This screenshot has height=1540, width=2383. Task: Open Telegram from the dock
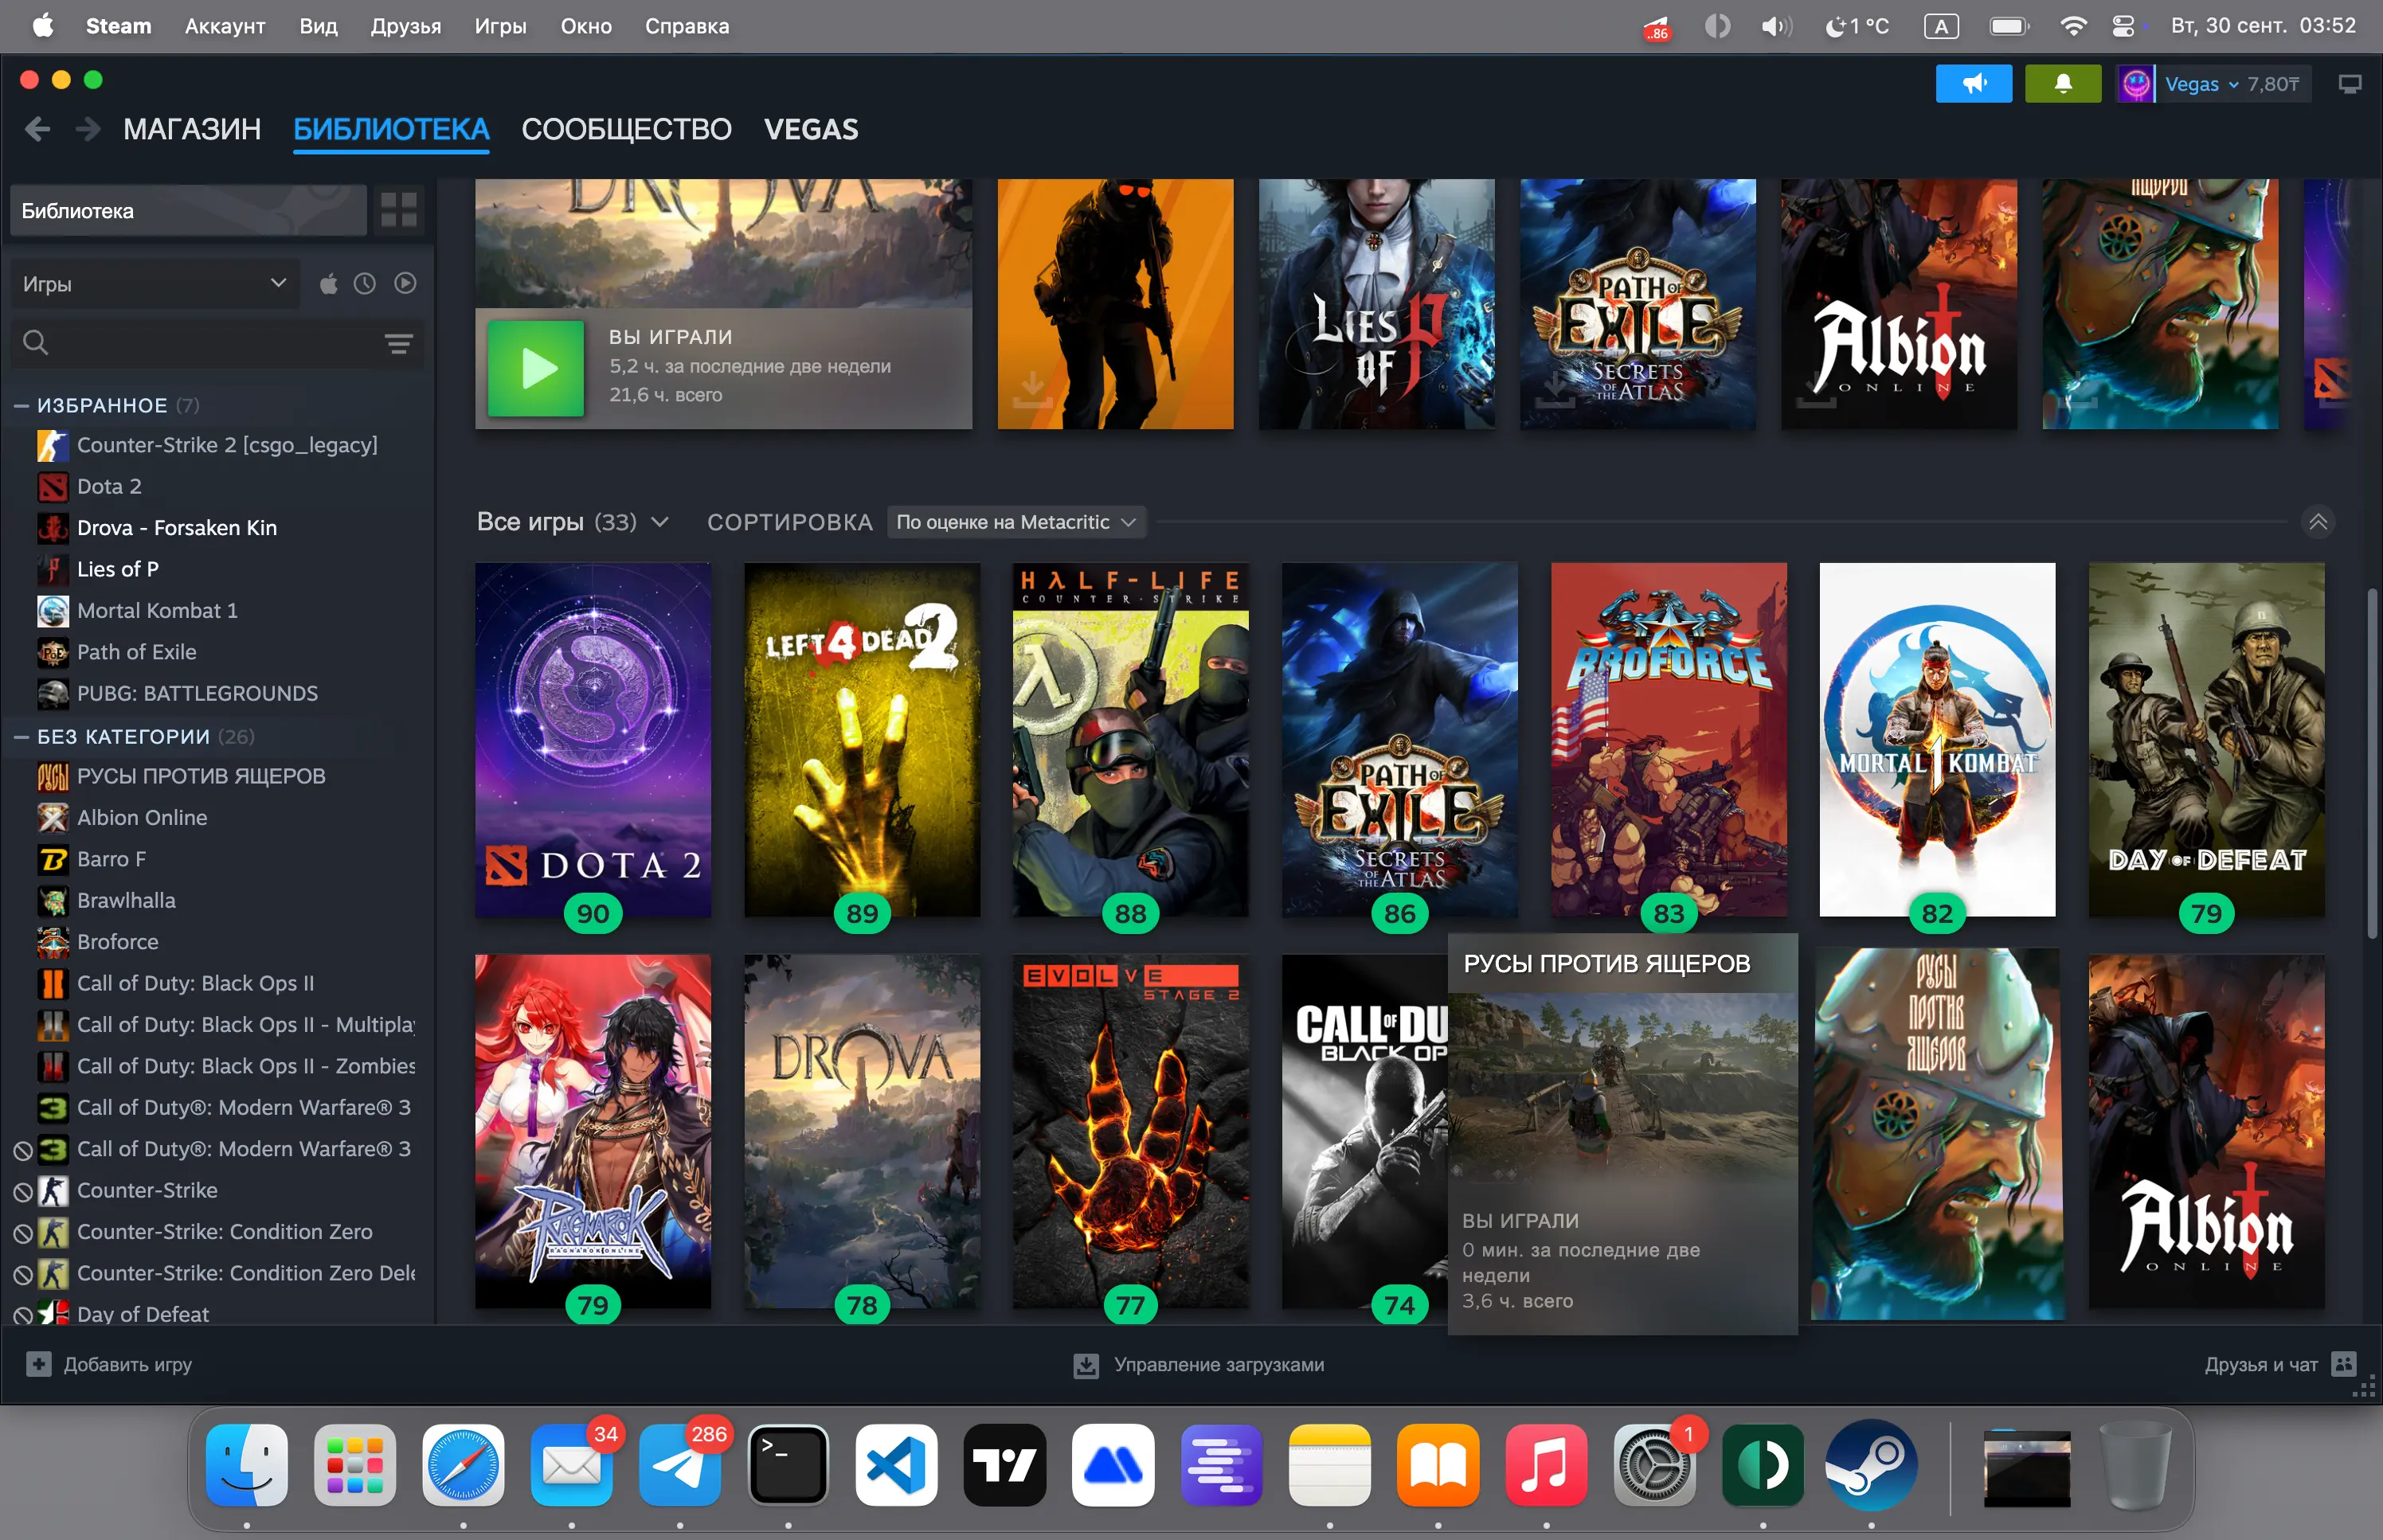click(680, 1465)
